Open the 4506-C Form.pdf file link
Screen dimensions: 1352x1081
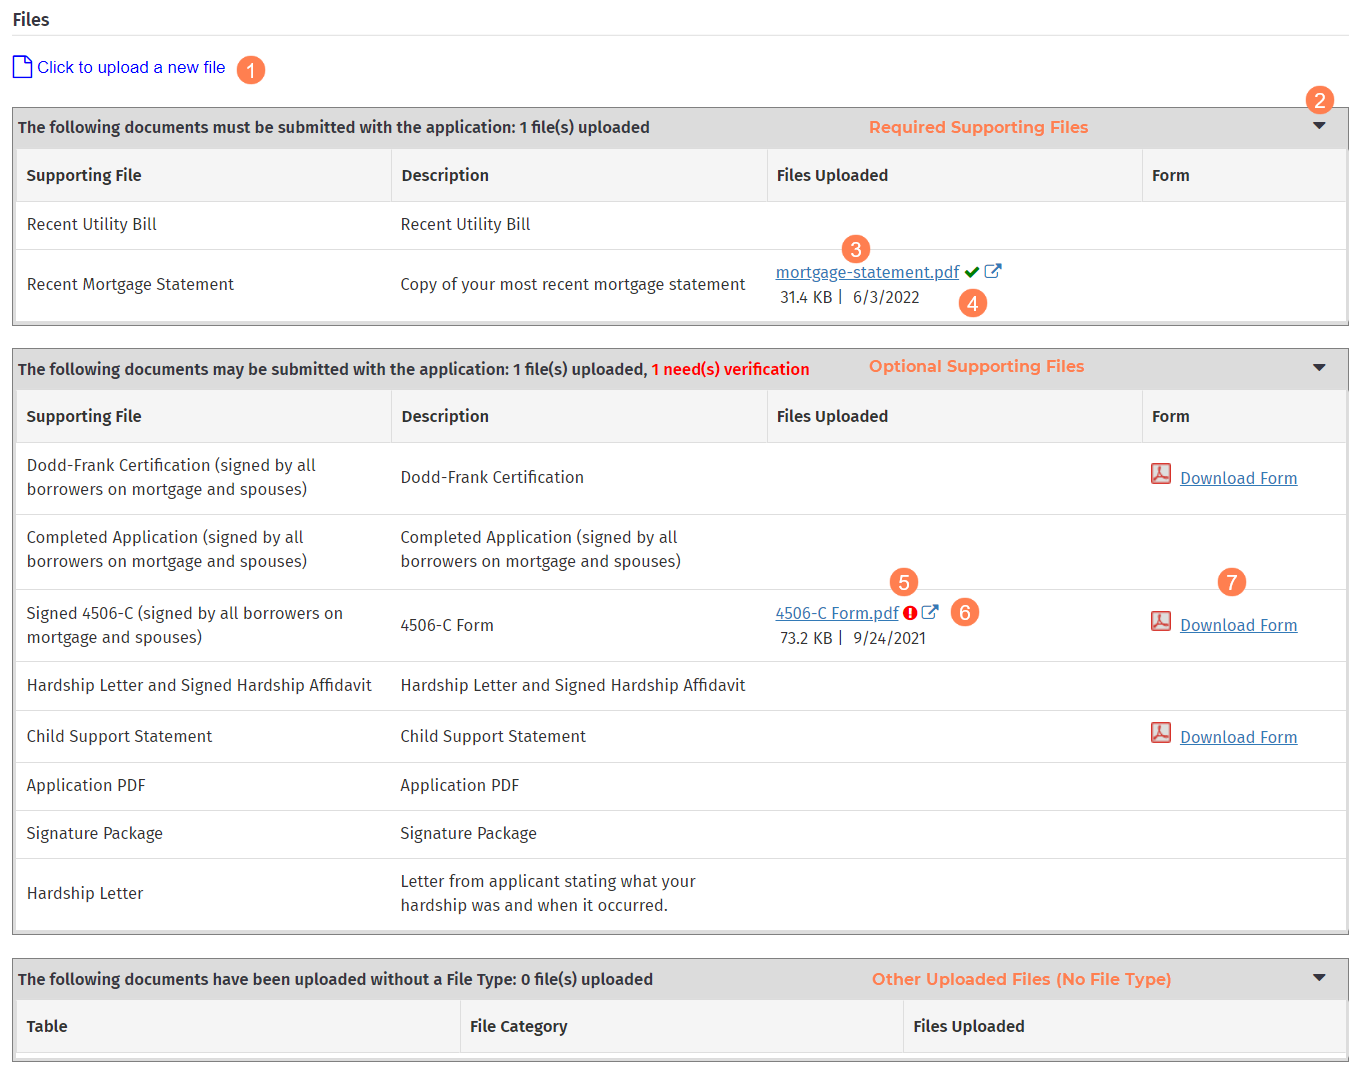pyautogui.click(x=837, y=613)
